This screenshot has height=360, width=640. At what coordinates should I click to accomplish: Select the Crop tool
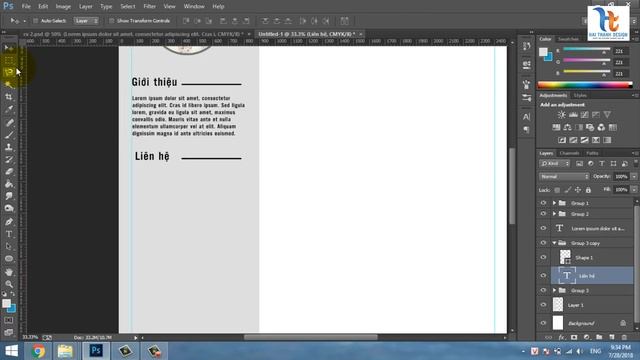[9, 97]
